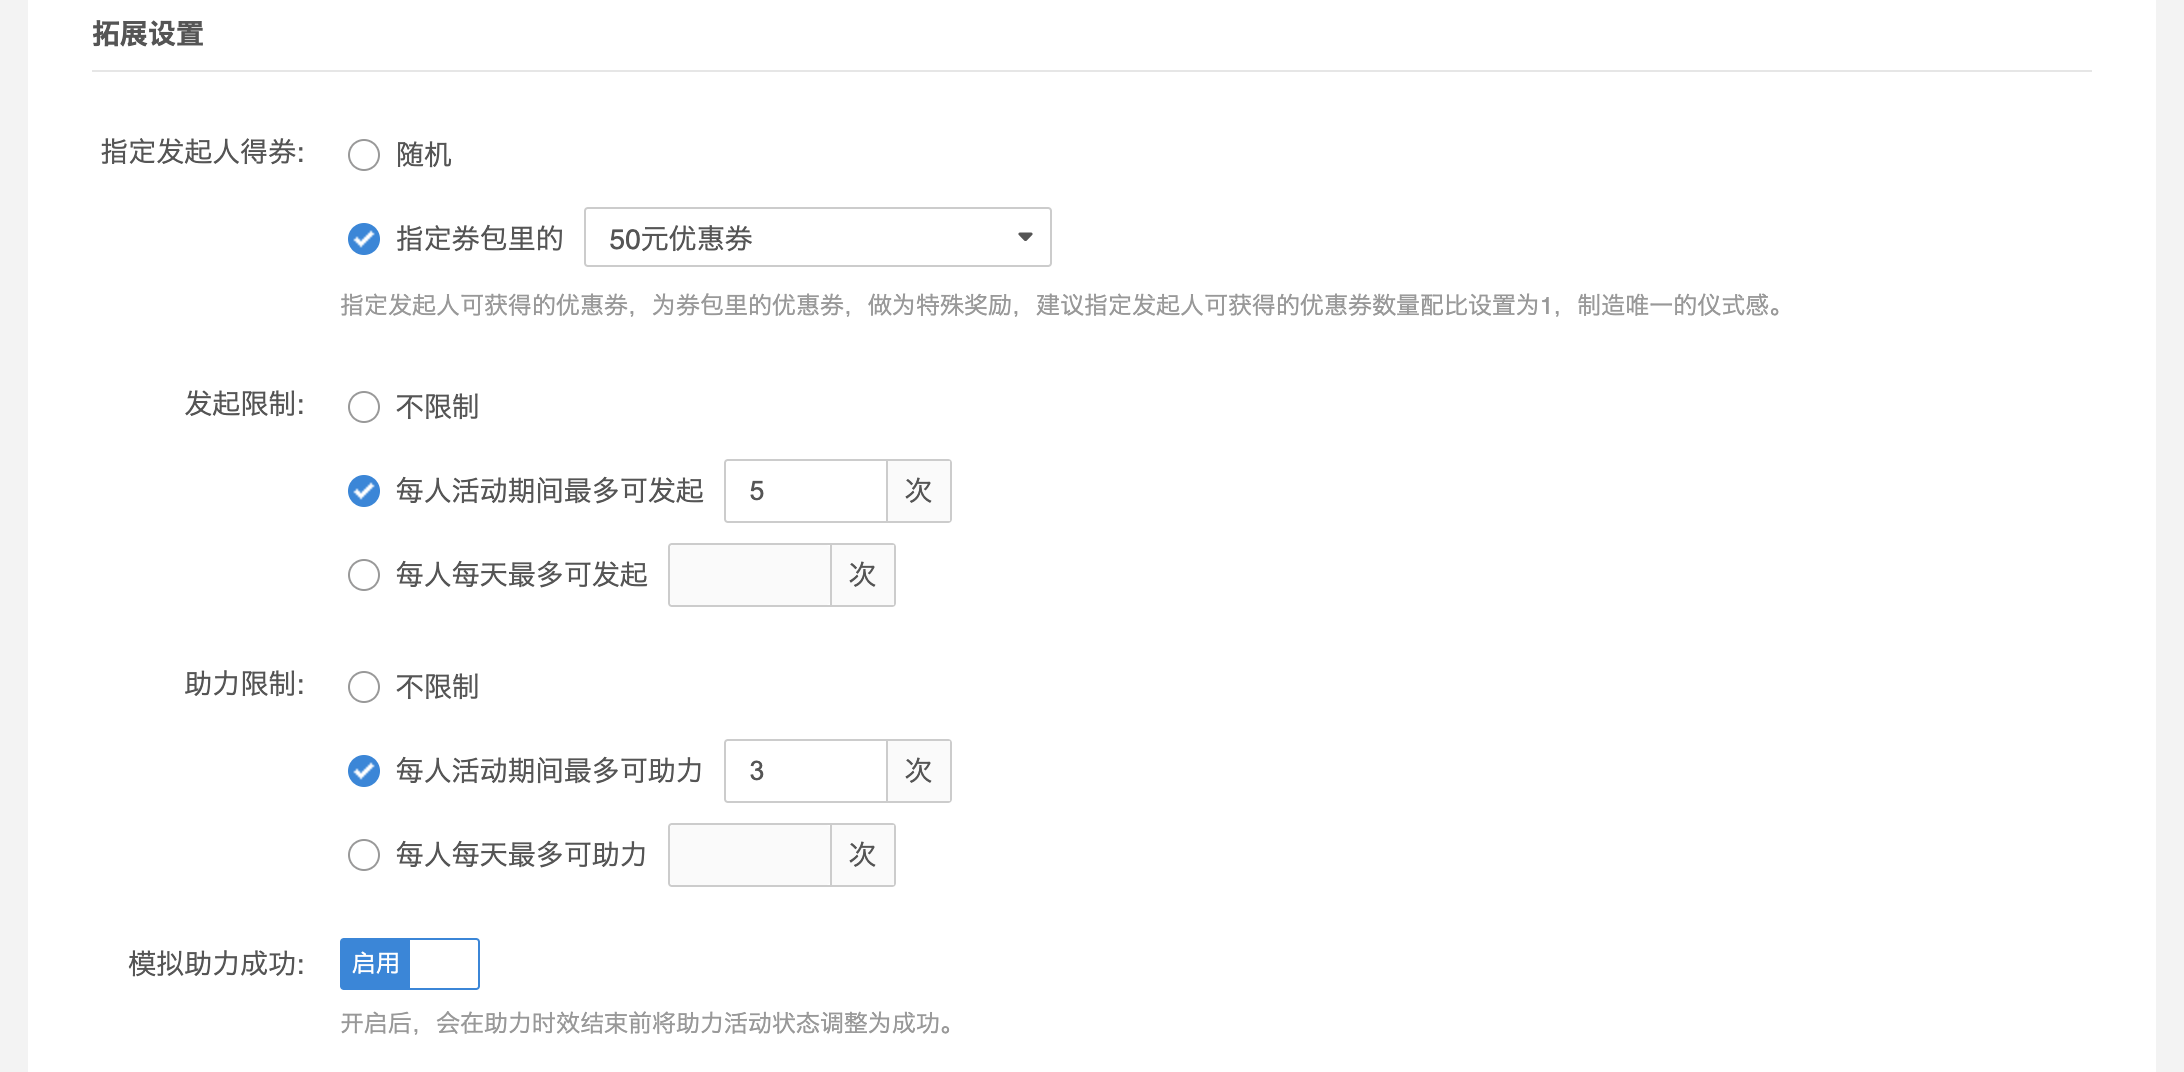Toggle the 模拟助力成功 启用 switch
Viewport: 2184px width, 1072px height.
click(x=409, y=964)
